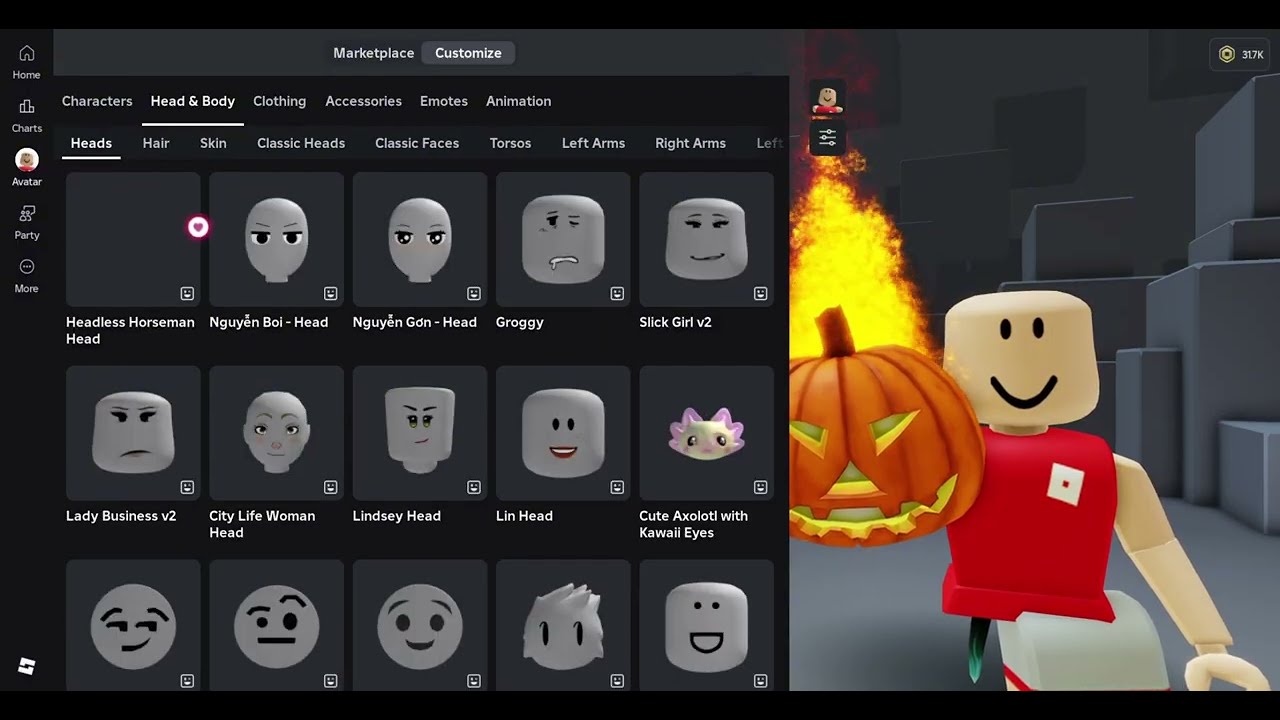Select the Left Arms subcategory
This screenshot has width=1280, height=720.
coord(593,143)
